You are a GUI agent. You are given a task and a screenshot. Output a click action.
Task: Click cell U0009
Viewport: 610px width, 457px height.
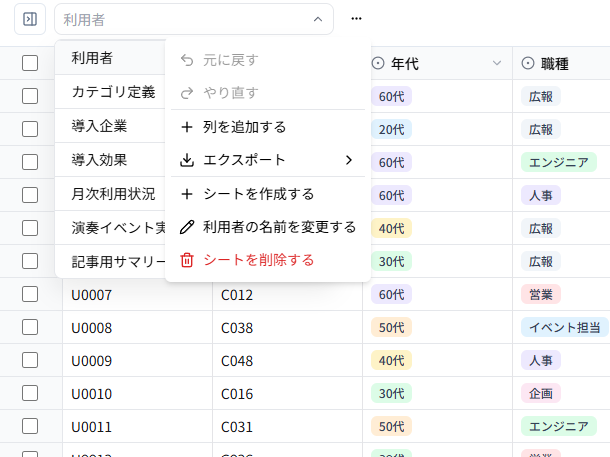[x=137, y=361]
